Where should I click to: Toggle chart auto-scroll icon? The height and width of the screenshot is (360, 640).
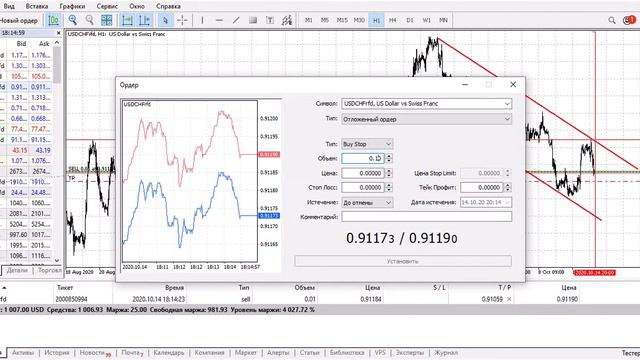click(127, 20)
